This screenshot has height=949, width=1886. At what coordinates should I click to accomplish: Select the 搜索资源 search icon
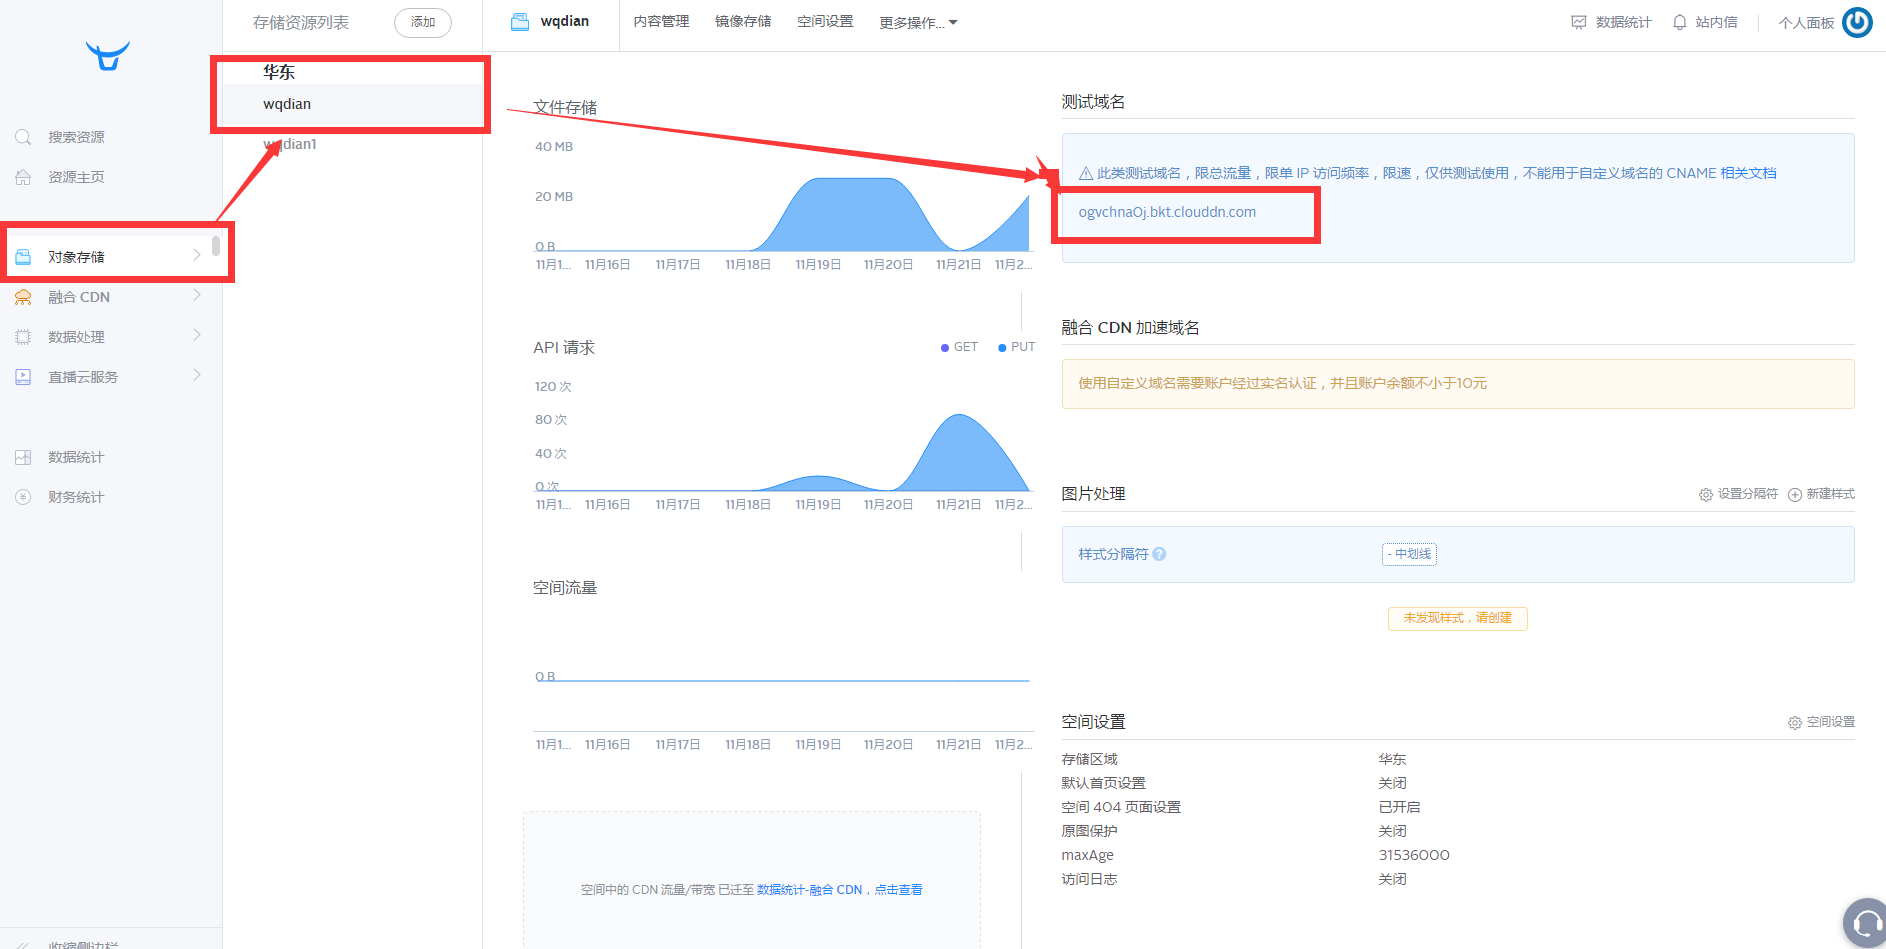coord(23,136)
